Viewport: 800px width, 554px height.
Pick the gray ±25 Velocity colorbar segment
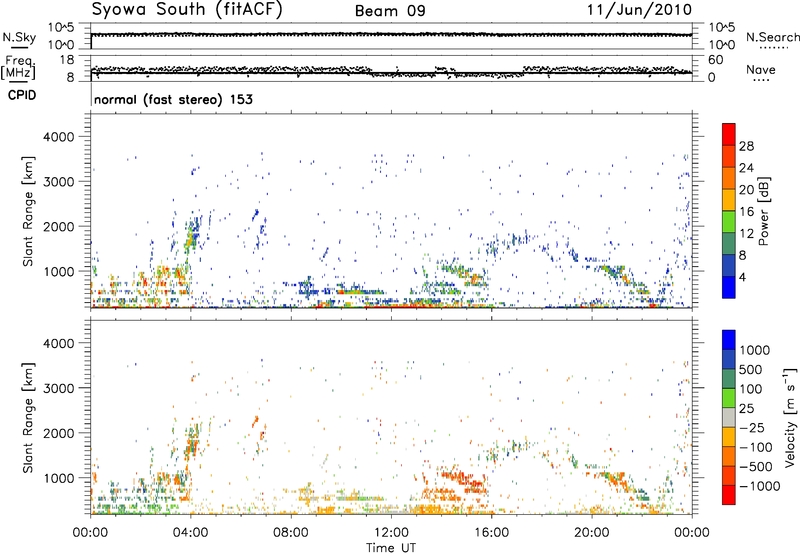[729, 418]
